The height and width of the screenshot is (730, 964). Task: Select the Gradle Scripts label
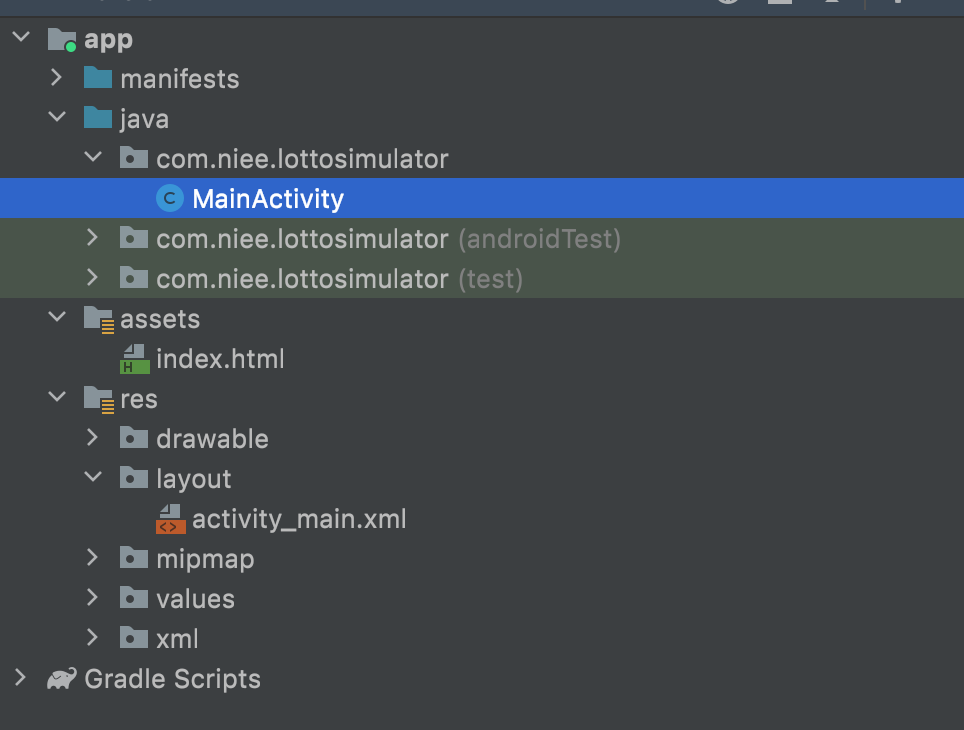172,679
